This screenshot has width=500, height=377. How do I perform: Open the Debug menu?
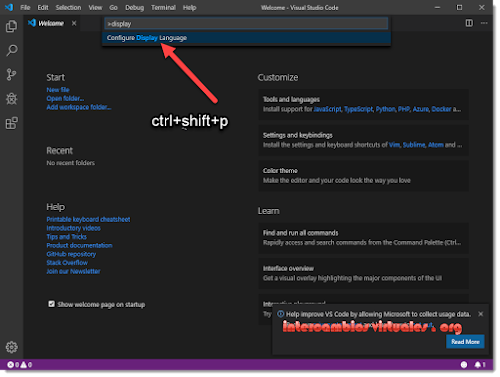point(134,7)
